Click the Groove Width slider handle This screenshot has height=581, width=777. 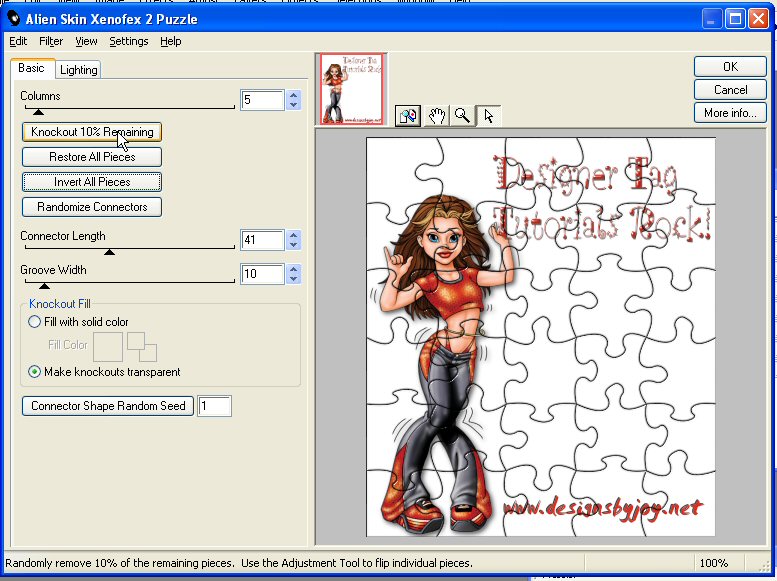44,286
